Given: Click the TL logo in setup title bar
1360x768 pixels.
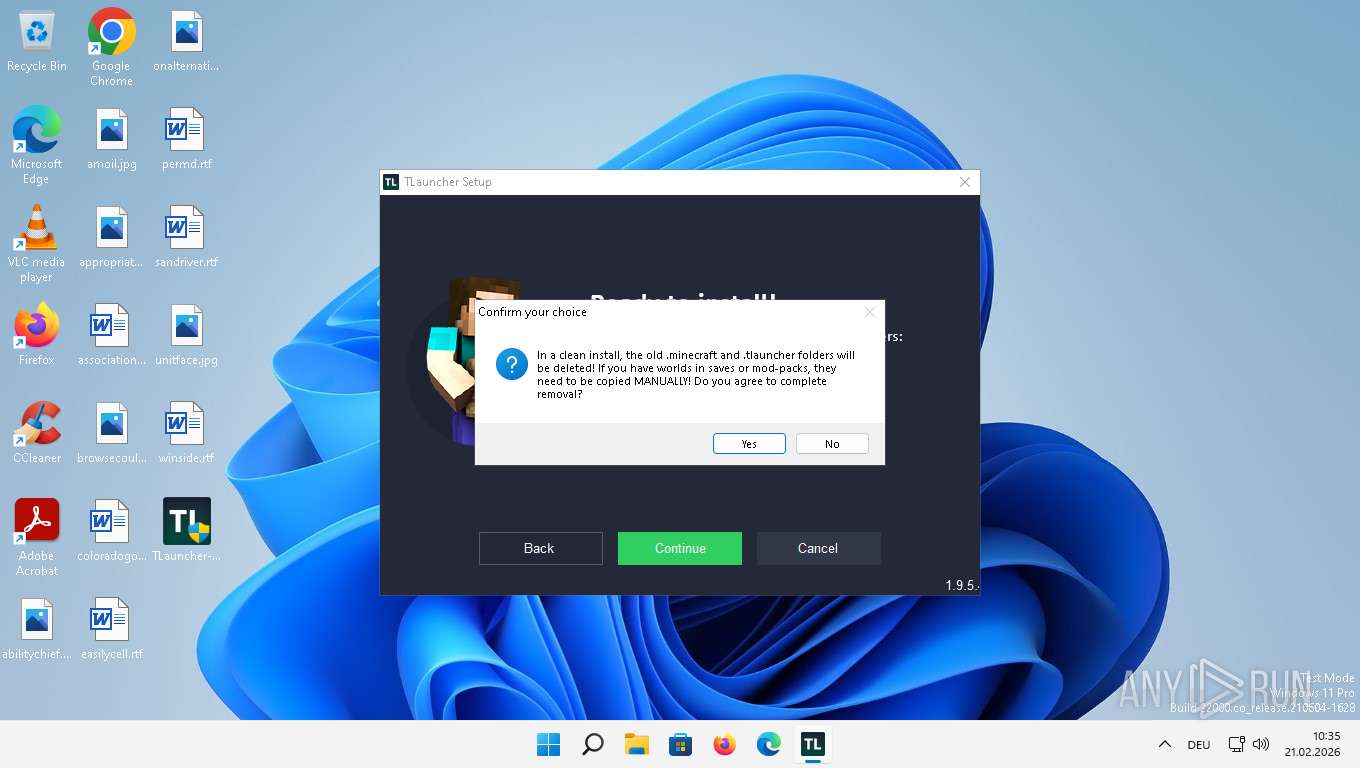Looking at the screenshot, I should pyautogui.click(x=391, y=182).
